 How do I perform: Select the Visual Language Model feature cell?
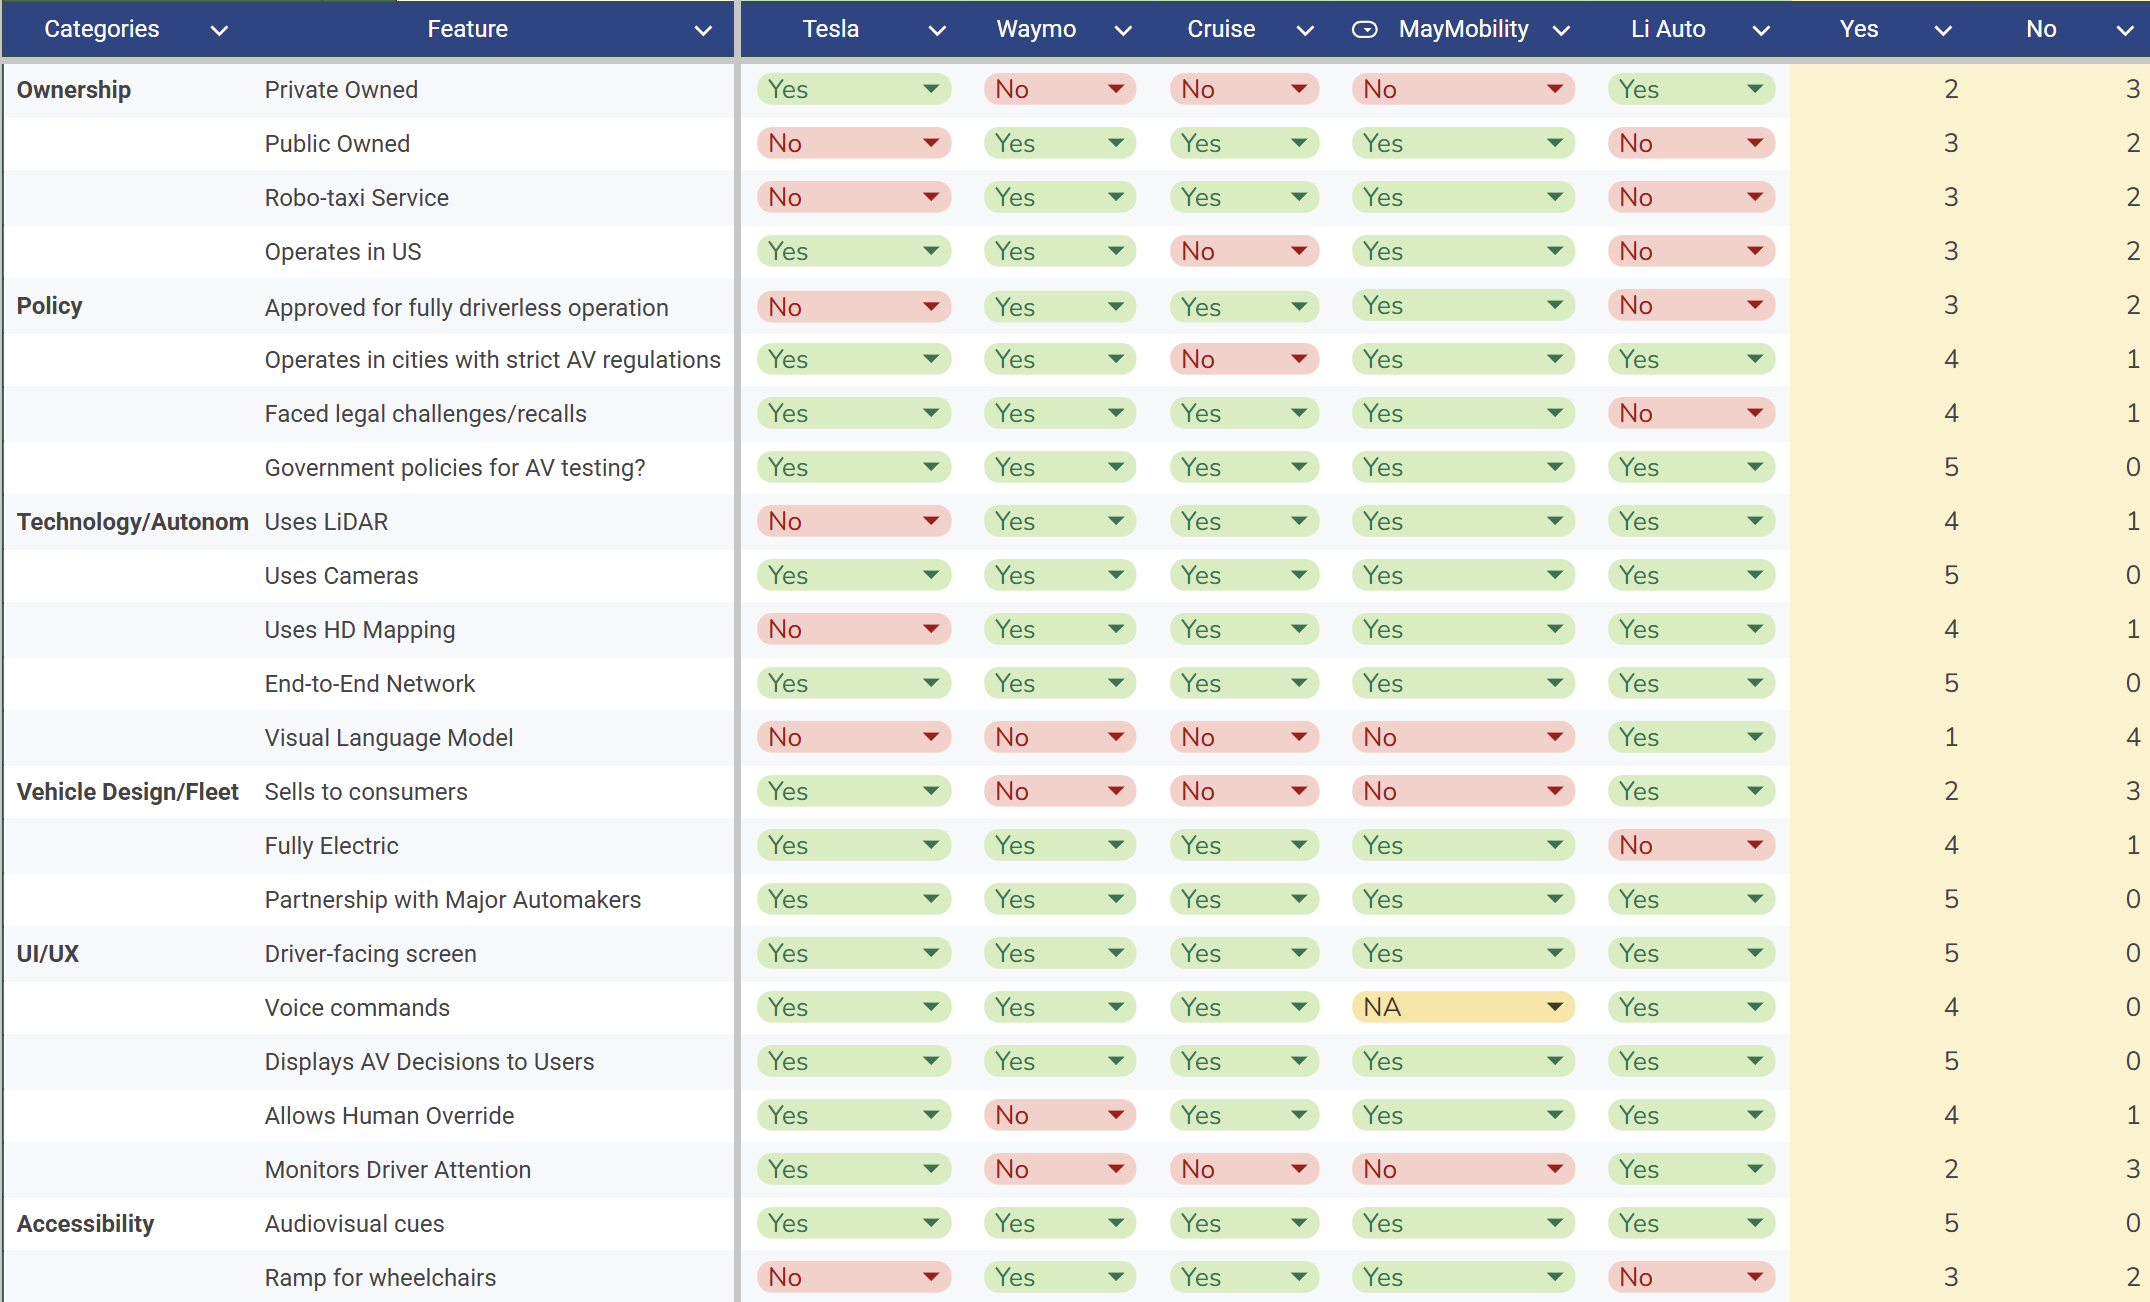point(388,737)
